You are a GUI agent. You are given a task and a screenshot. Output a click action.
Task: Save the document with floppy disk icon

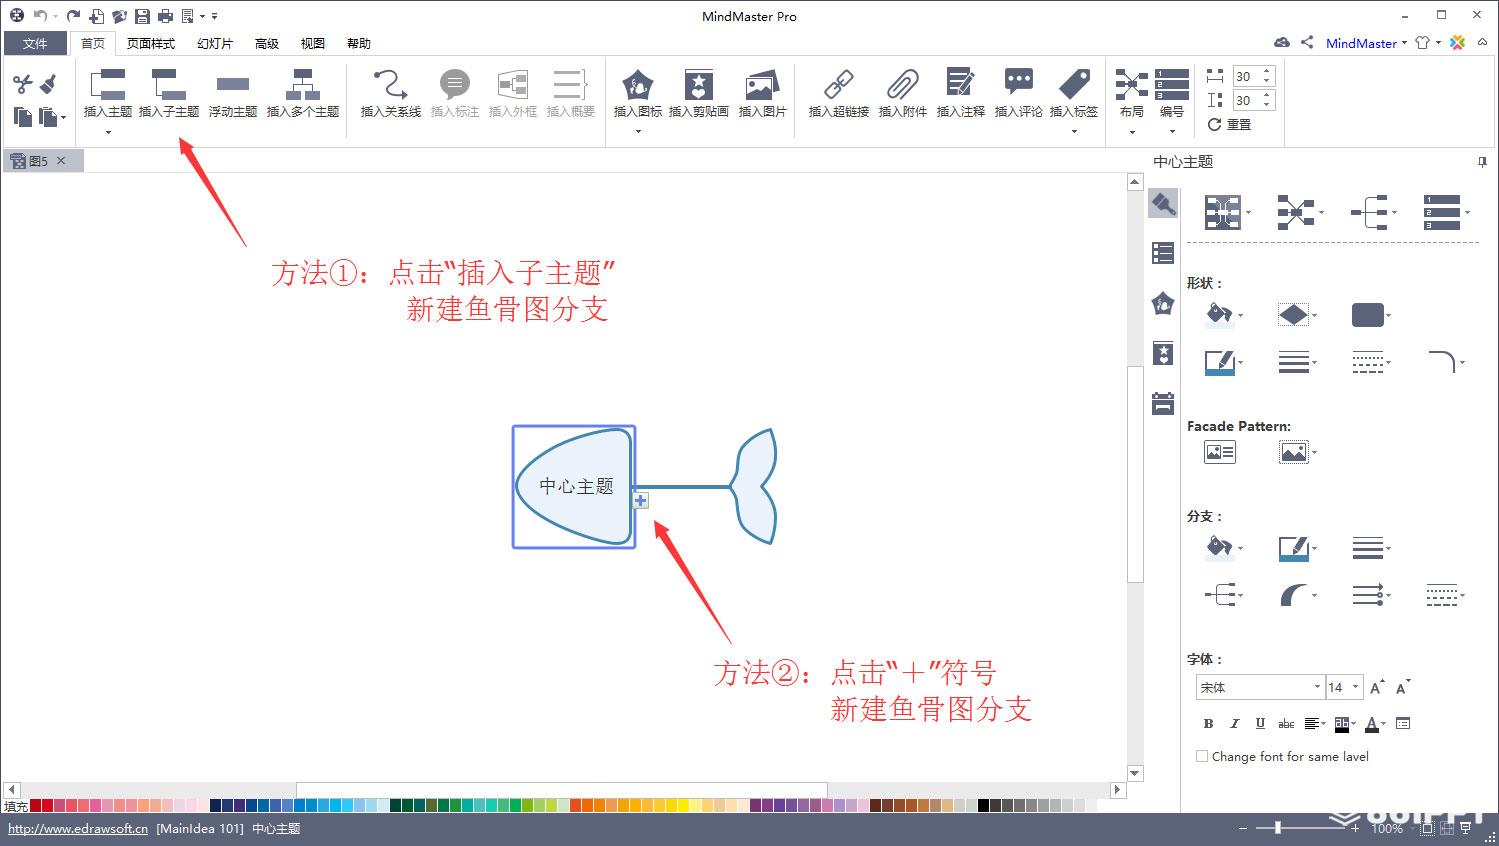pyautogui.click(x=142, y=16)
